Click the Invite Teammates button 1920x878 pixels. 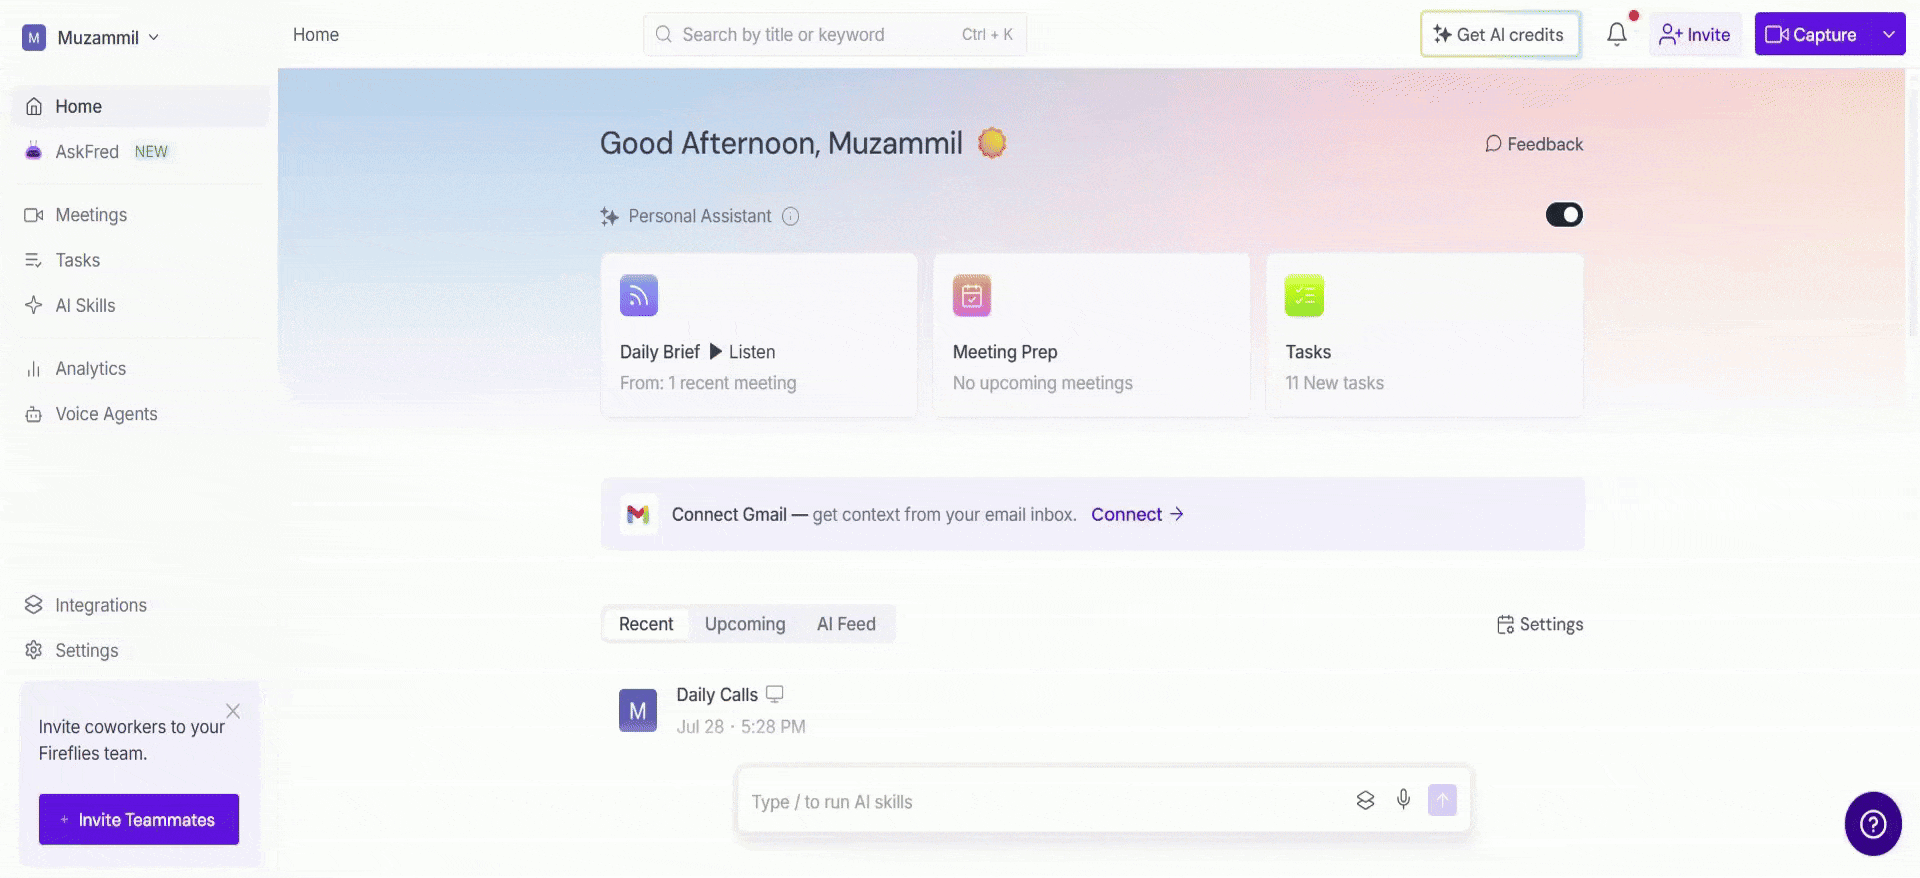(139, 819)
